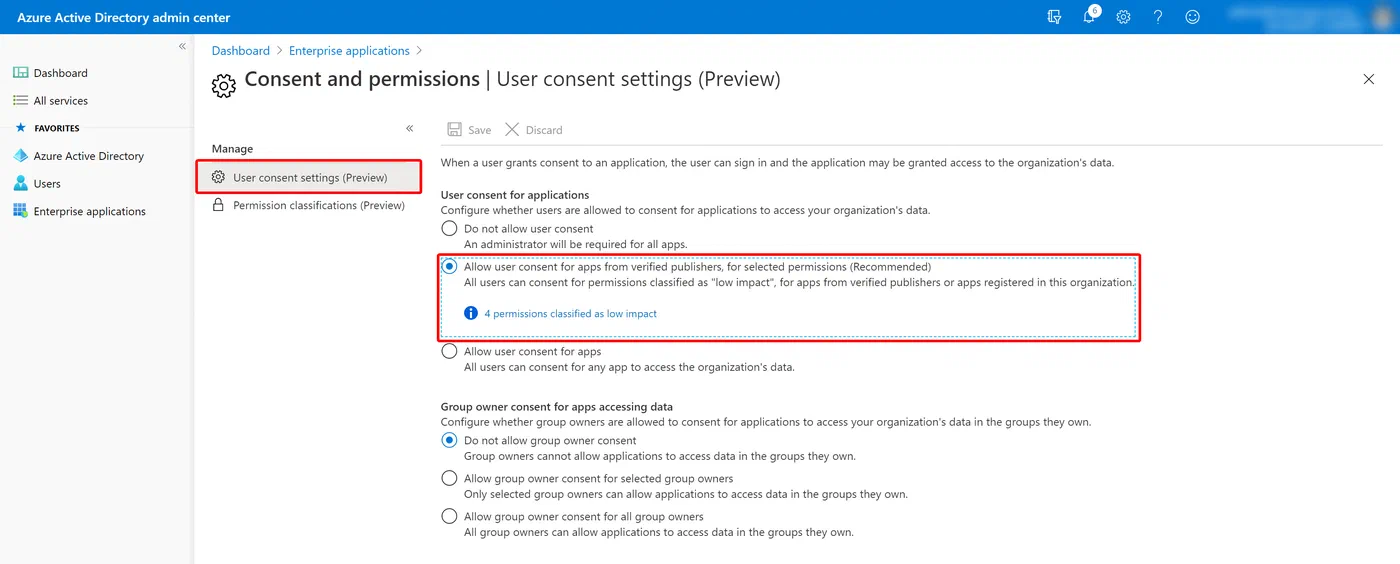
Task: Click 'All group owners can allow applications' description
Action: (659, 532)
